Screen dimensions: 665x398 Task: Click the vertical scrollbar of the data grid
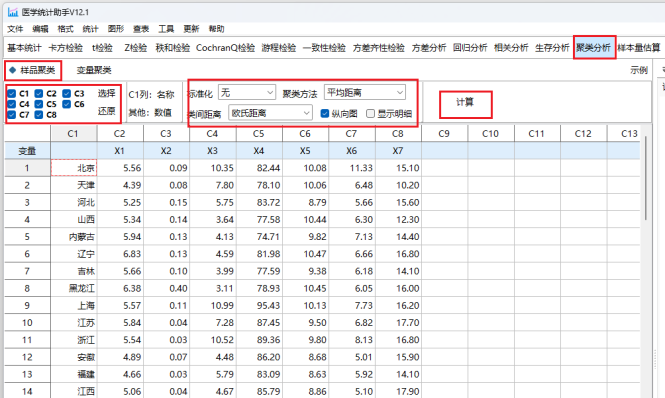(x=645, y=178)
